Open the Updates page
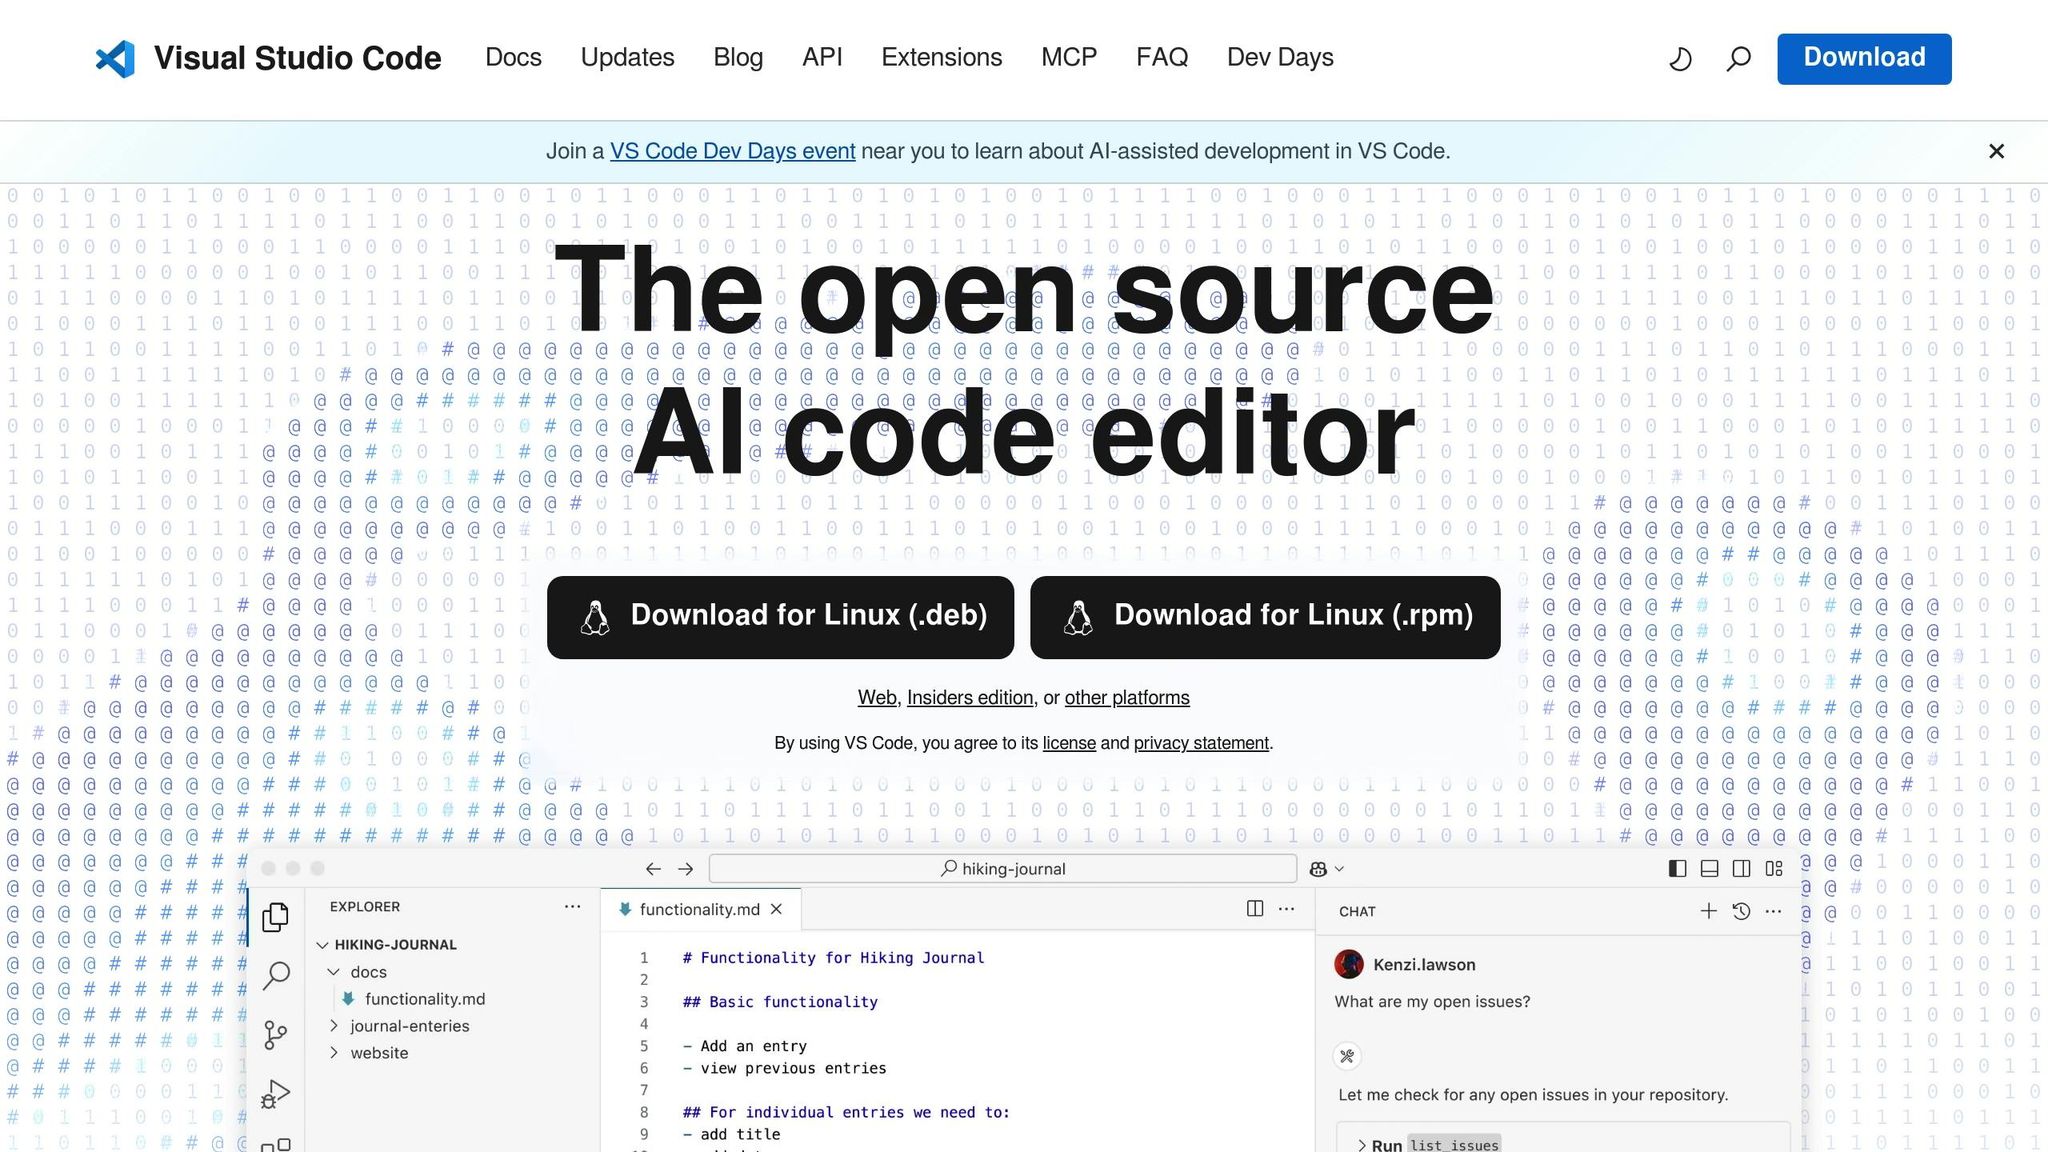The height and width of the screenshot is (1152, 2048). [x=627, y=57]
